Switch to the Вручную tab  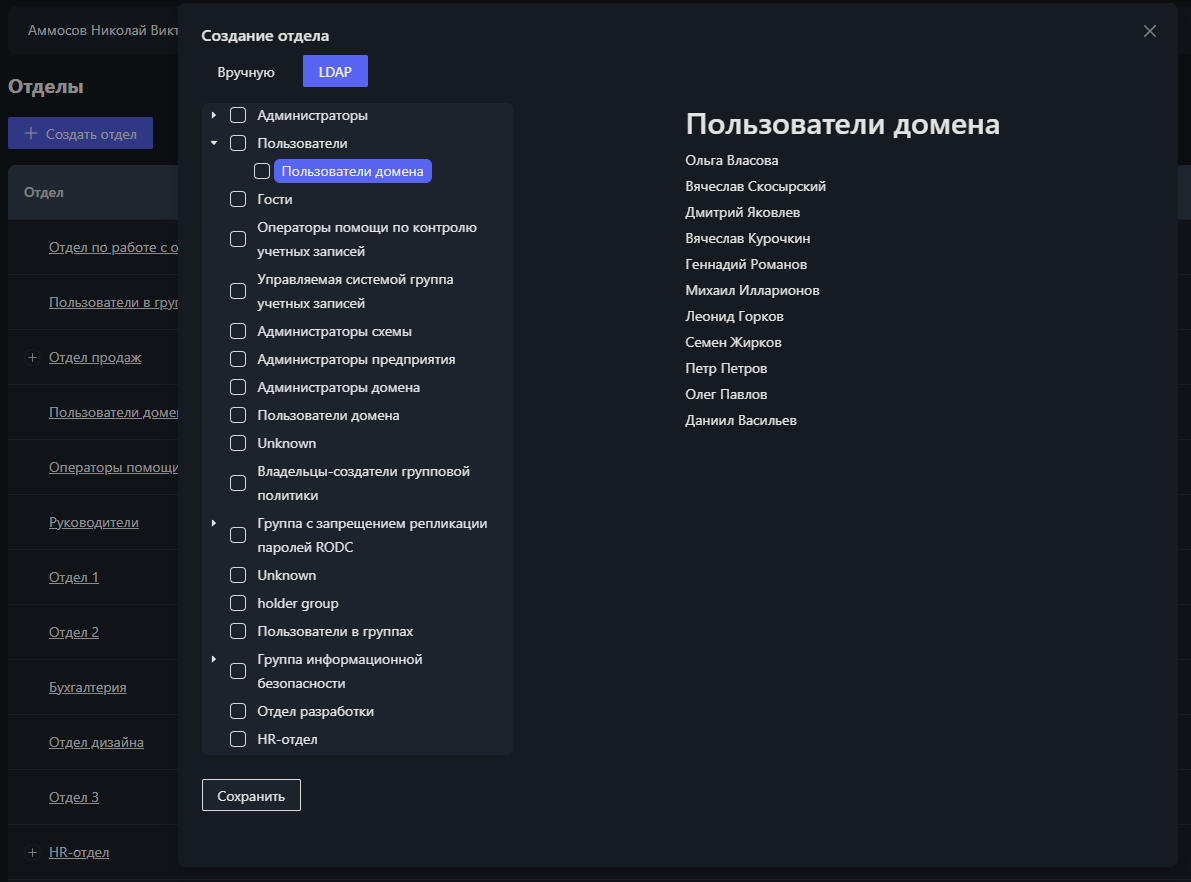(244, 71)
